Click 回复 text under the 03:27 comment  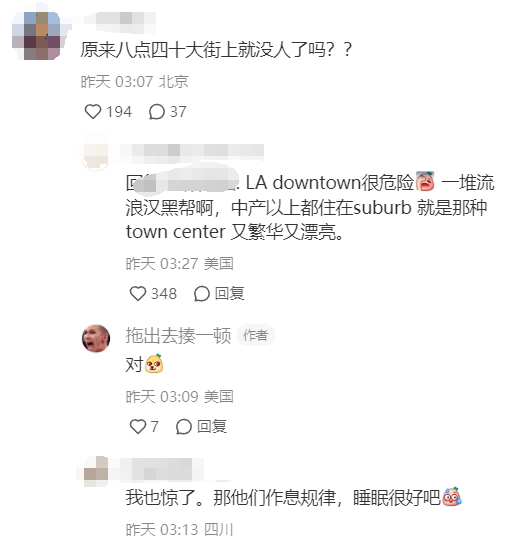(x=229, y=294)
